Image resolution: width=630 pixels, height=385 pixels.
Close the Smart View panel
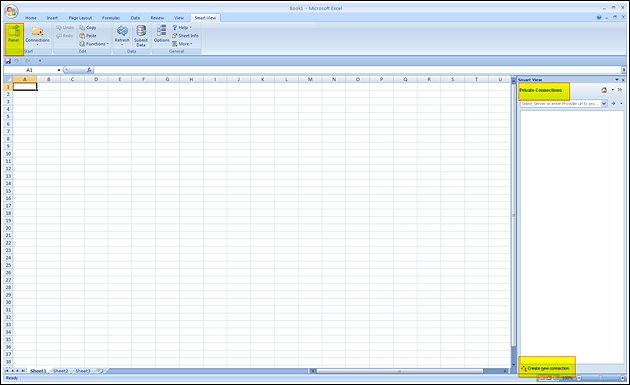click(x=623, y=80)
